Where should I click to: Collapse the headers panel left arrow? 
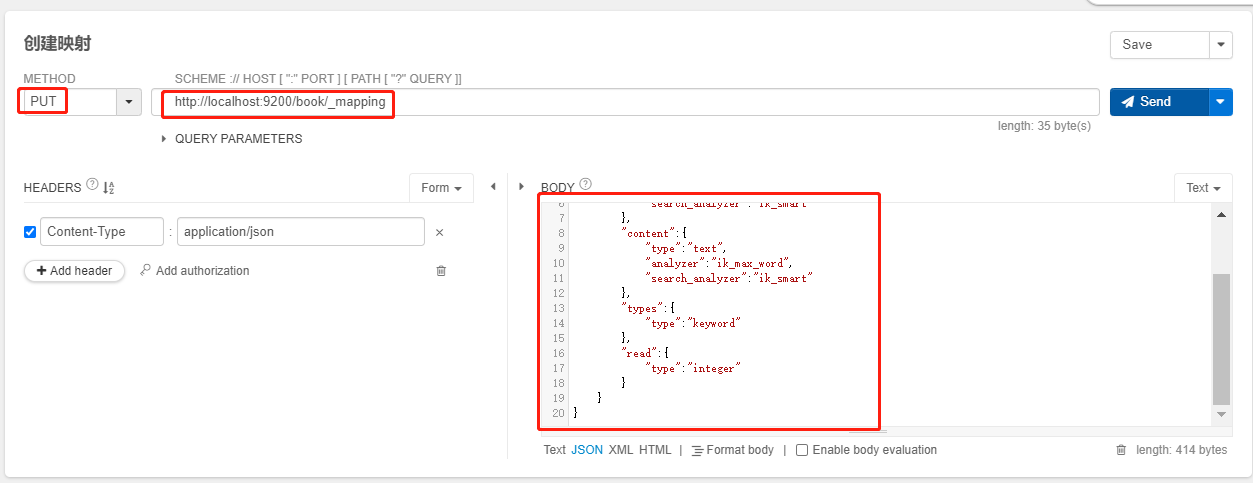click(492, 187)
